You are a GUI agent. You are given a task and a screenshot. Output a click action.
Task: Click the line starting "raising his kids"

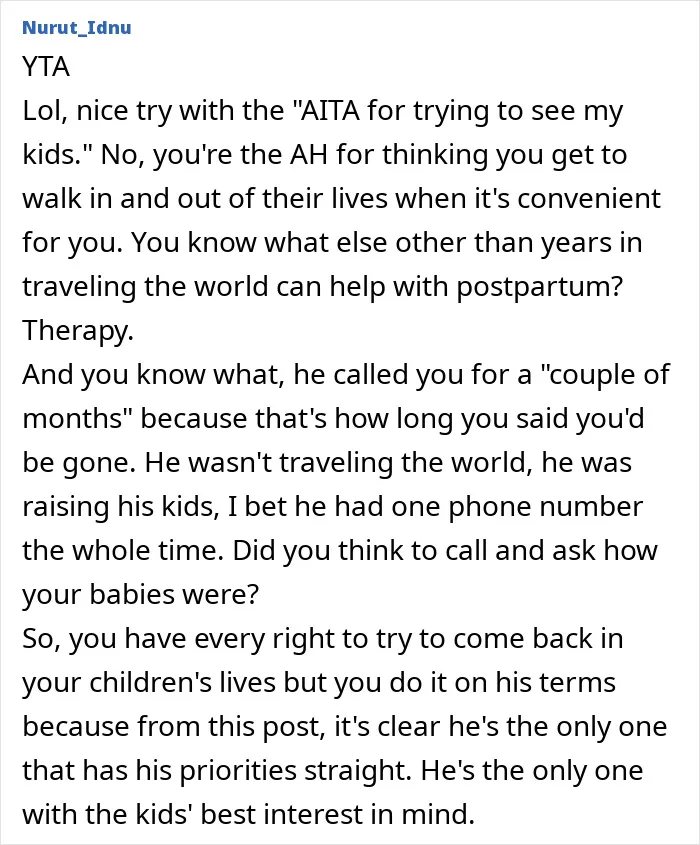[332, 507]
